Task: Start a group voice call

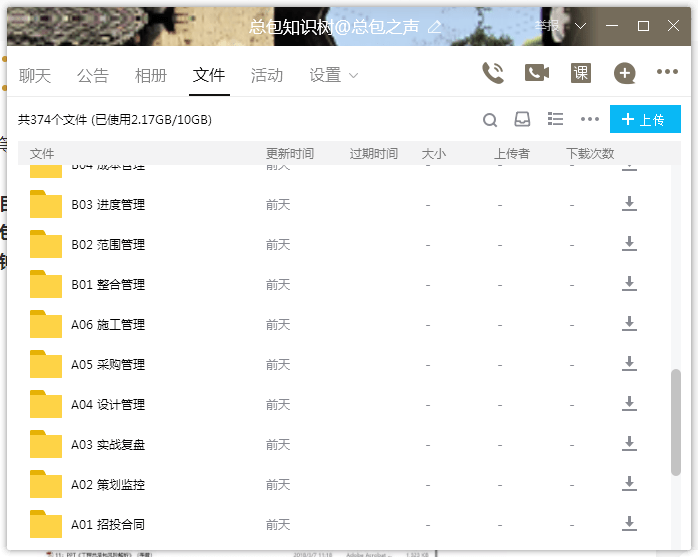Action: (493, 72)
